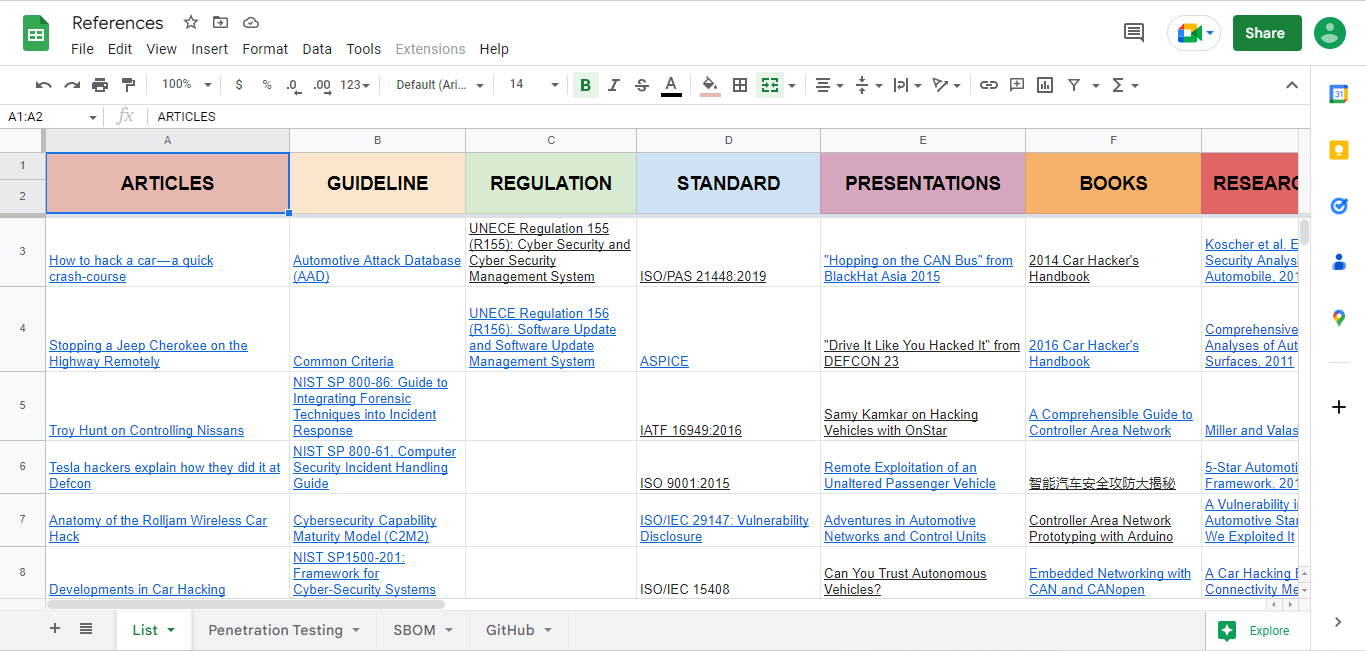Open the font size dropdown
1366x651 pixels.
[x=534, y=85]
